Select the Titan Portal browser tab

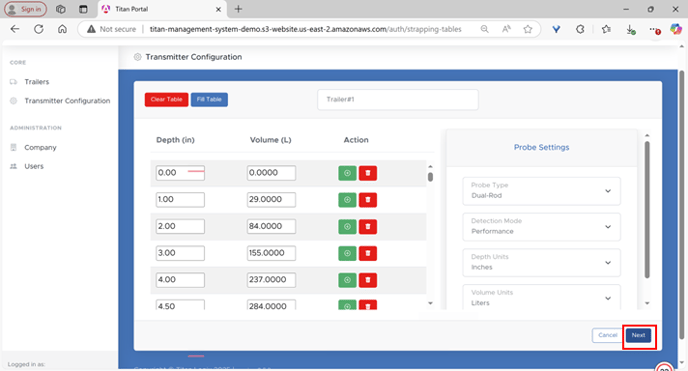coord(161,9)
